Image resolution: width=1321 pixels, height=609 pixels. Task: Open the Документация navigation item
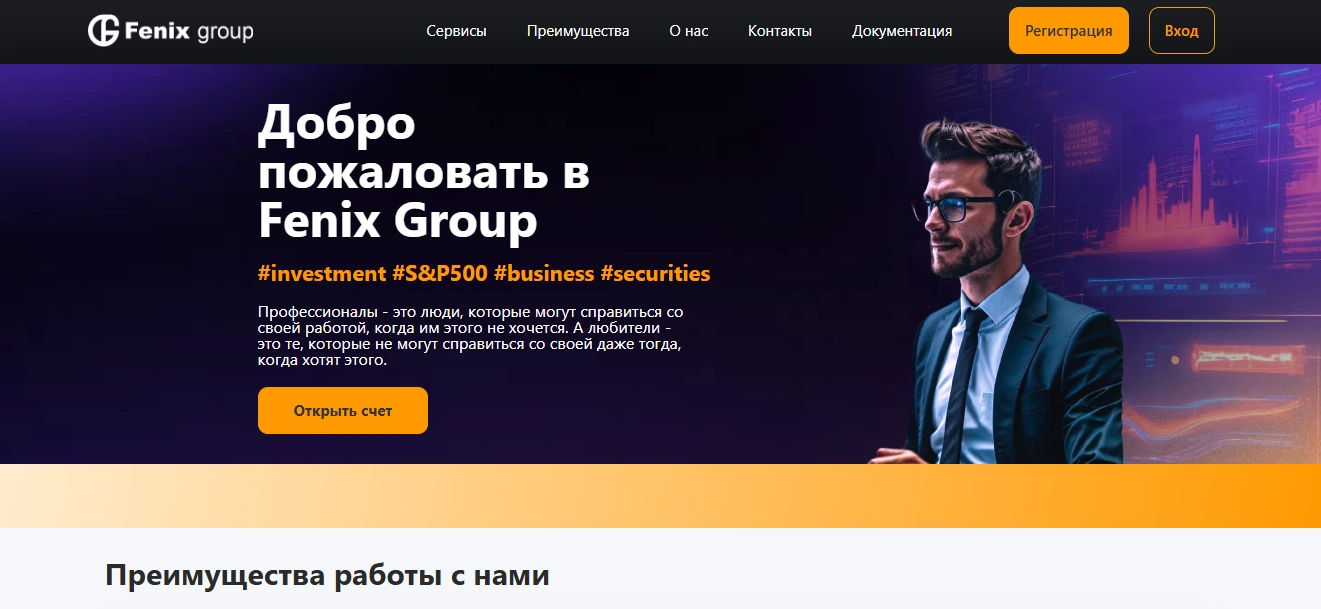(x=902, y=31)
